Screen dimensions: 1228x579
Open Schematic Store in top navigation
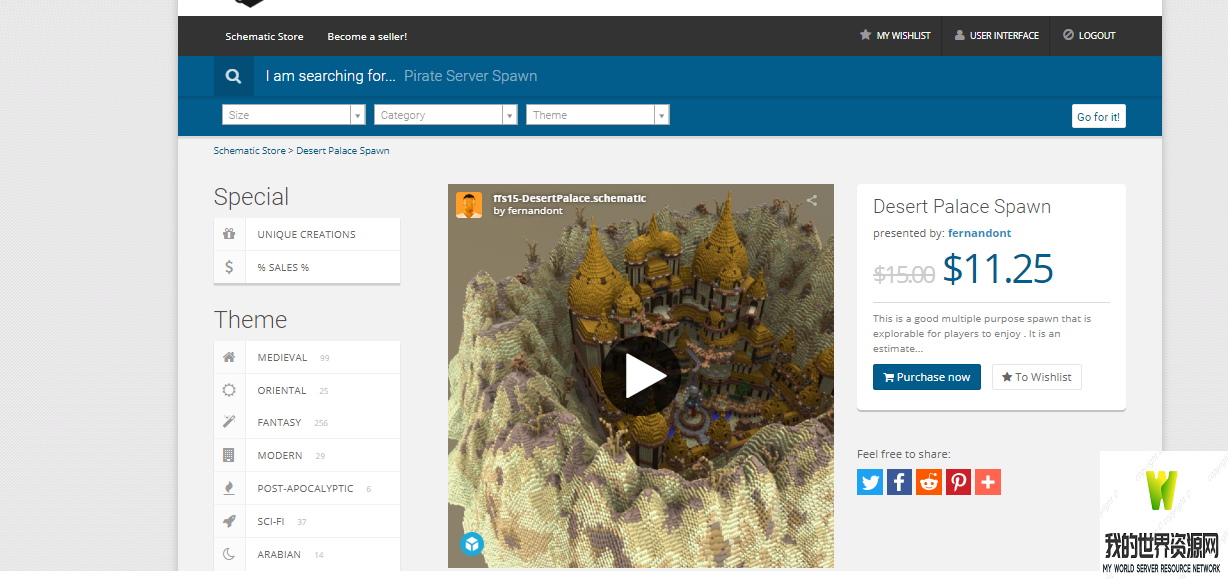(x=264, y=36)
